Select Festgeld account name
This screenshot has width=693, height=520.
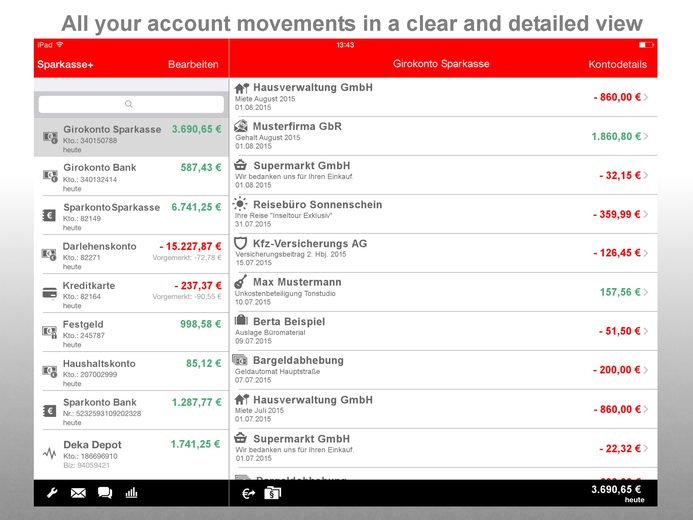(83, 324)
